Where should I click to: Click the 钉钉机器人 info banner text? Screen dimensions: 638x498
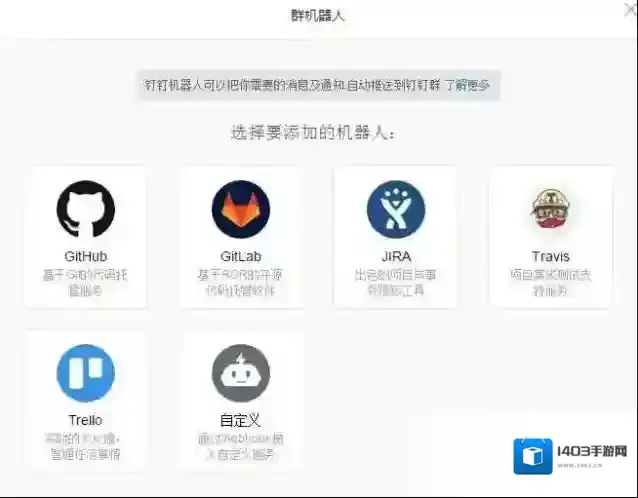[292, 85]
